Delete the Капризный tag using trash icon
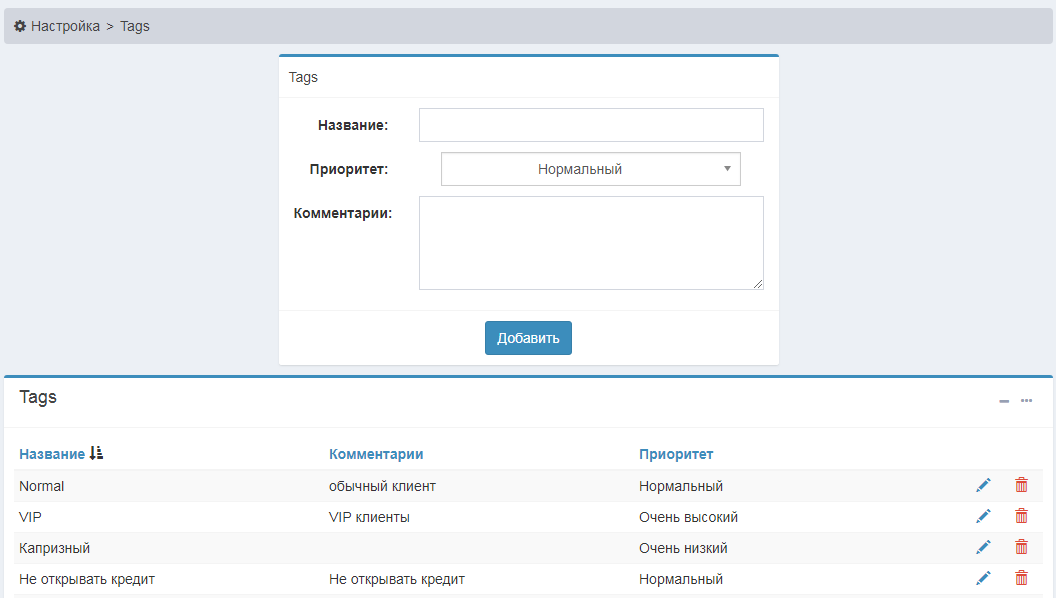The image size is (1056, 598). (1021, 547)
